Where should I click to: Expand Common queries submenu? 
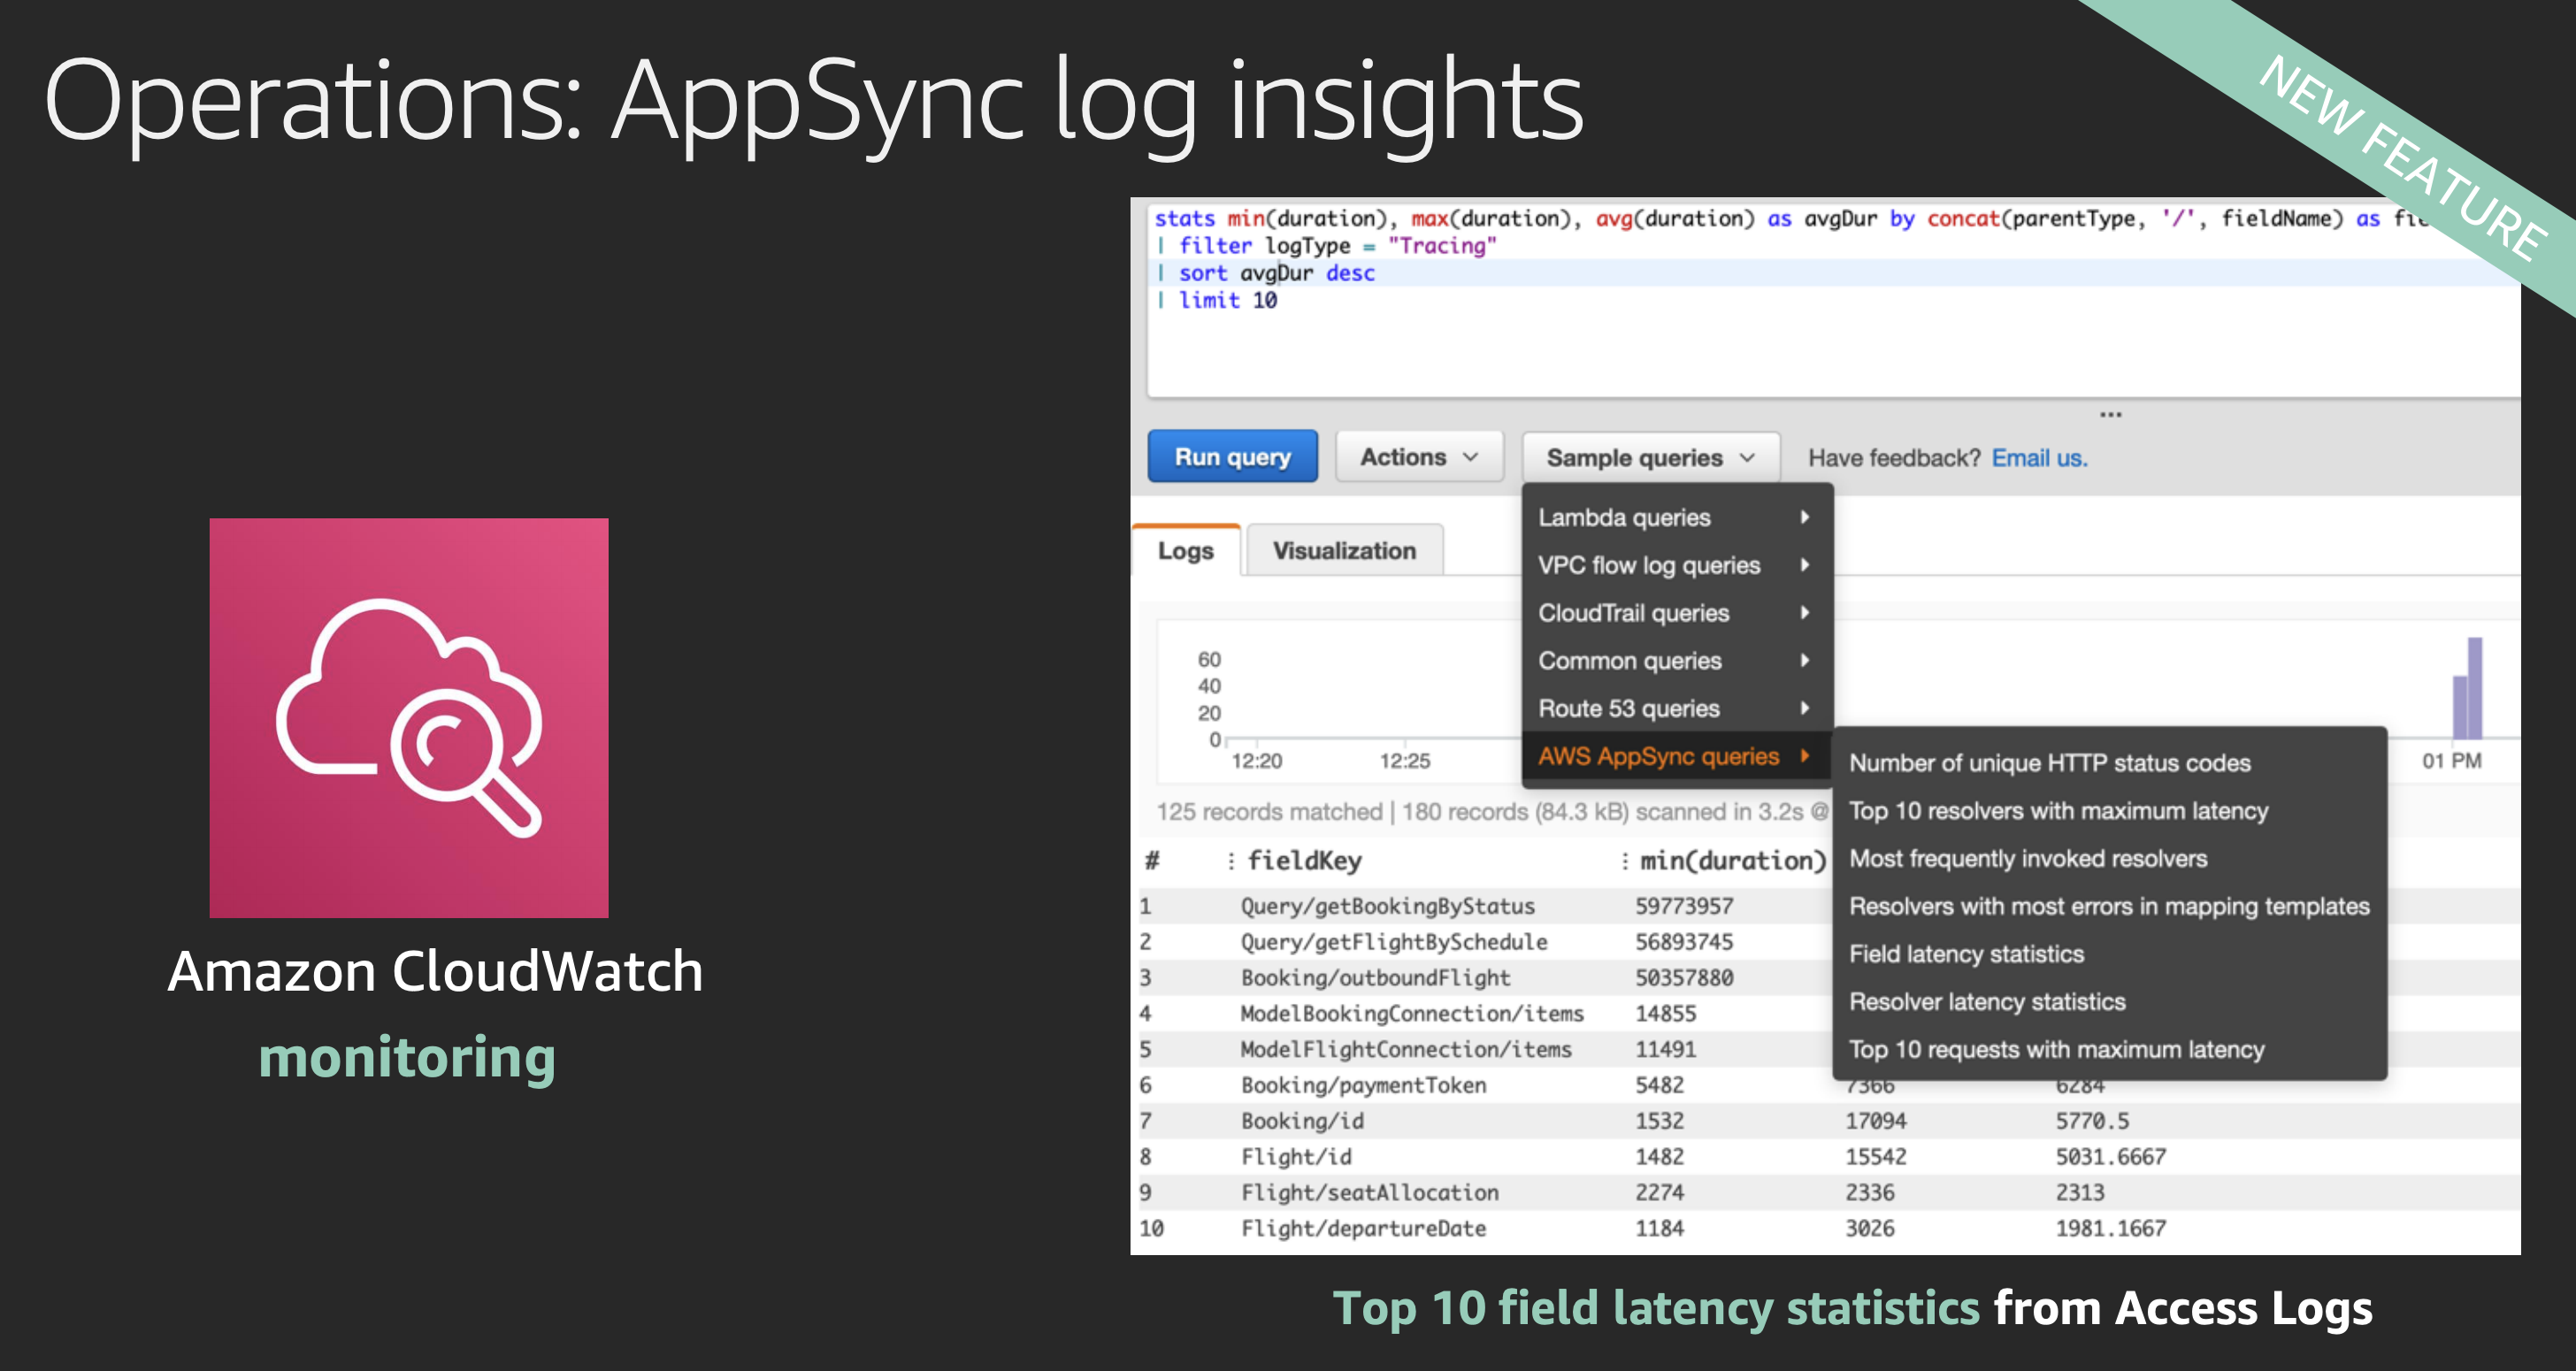click(x=1676, y=661)
